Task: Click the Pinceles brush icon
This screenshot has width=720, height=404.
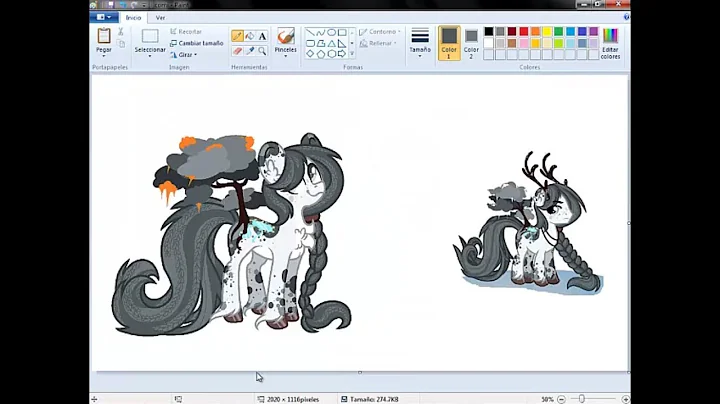Action: [286, 36]
